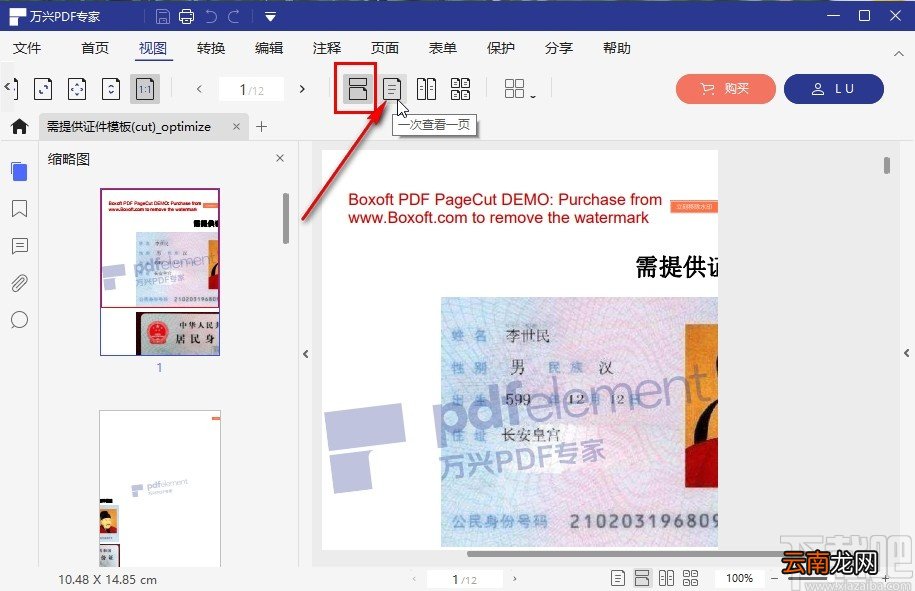This screenshot has width=915, height=591.
Task: Select single page view in status bar
Action: (618, 578)
